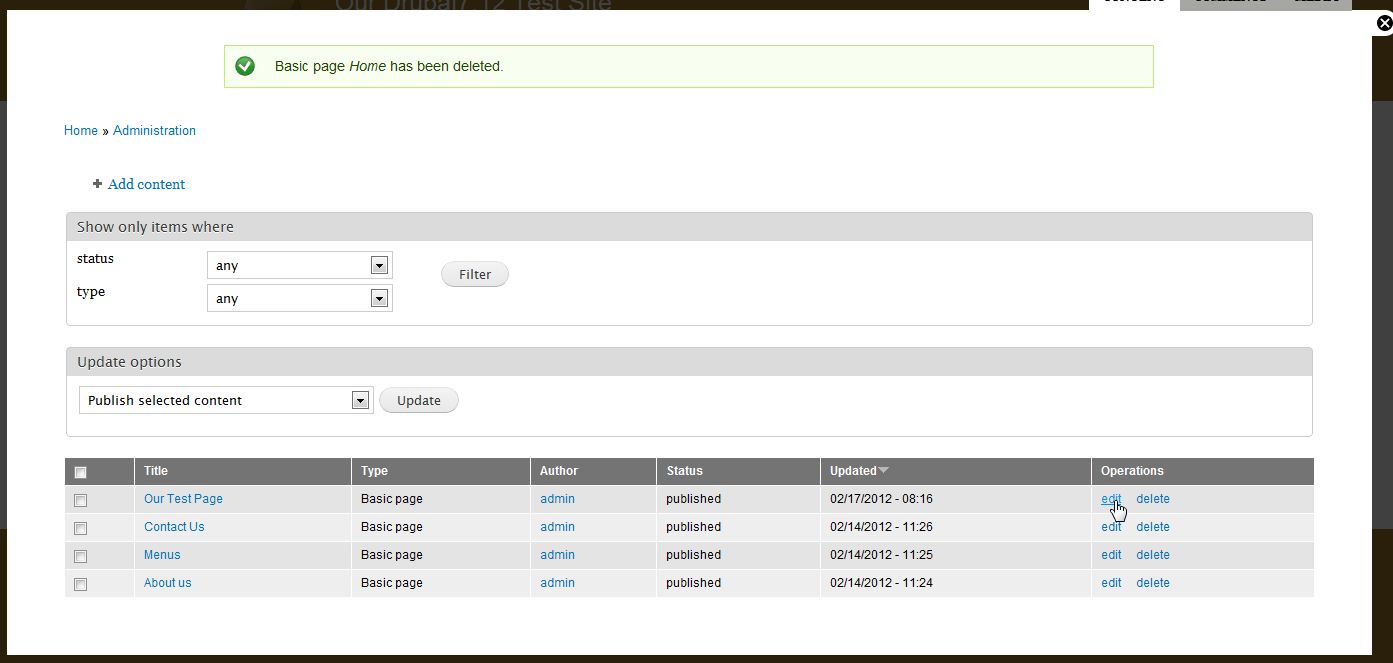This screenshot has height=663, width=1393.
Task: Expand the Publish selected content dropdown
Action: tap(226, 400)
